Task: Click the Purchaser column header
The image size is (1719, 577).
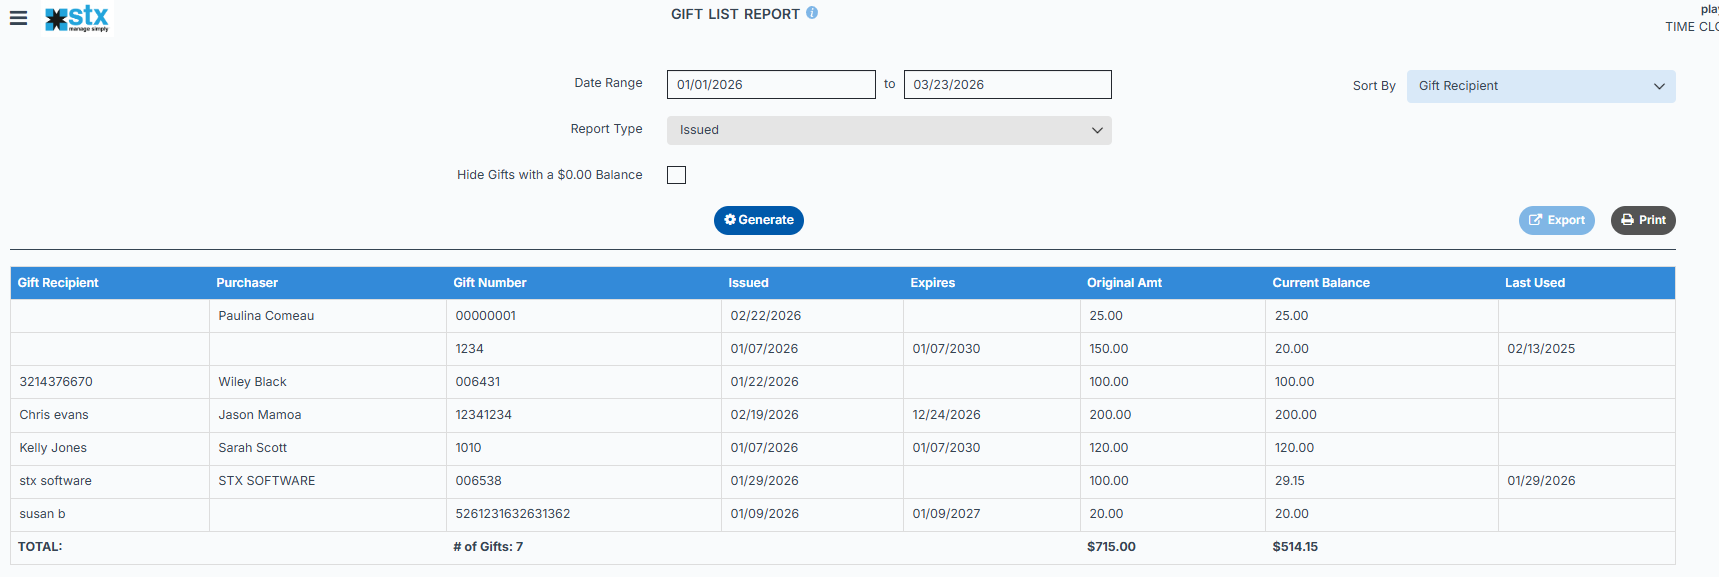Action: coord(247,283)
